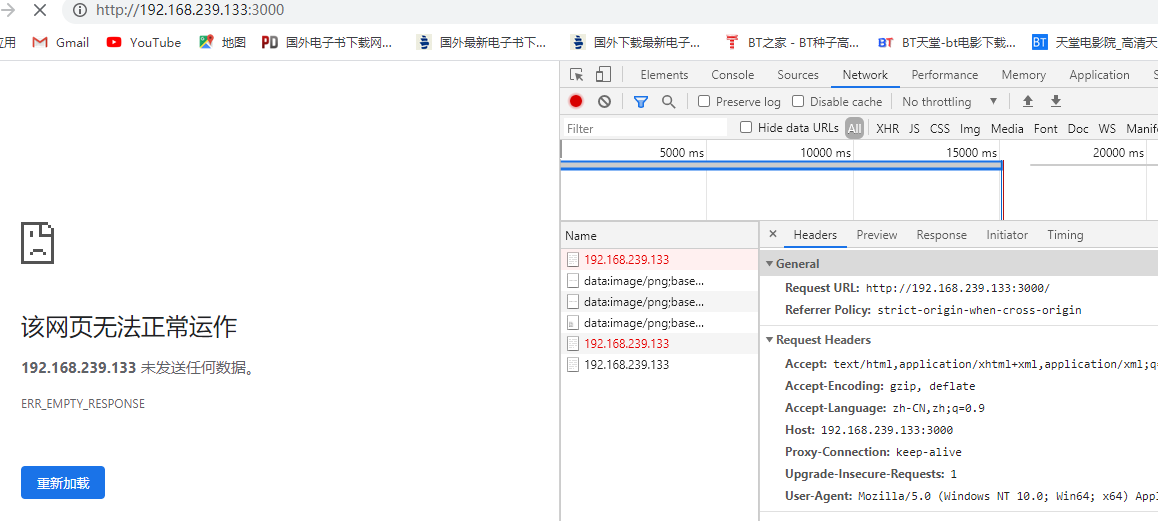This screenshot has width=1158, height=521.
Task: Open the Preview details tab
Action: tap(877, 235)
